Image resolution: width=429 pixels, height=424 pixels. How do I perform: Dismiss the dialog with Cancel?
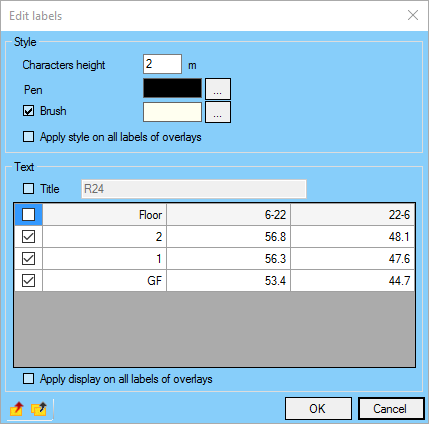point(391,408)
